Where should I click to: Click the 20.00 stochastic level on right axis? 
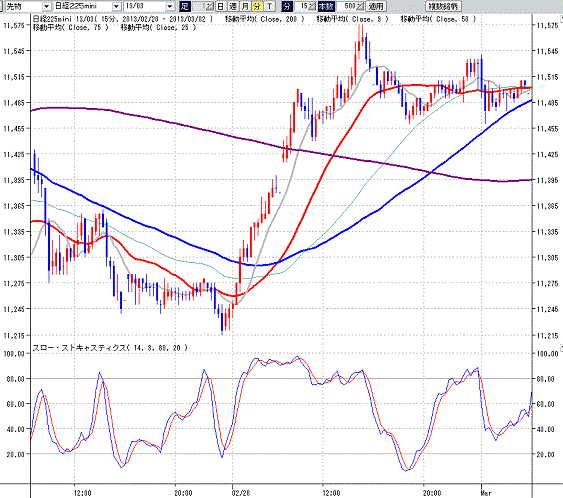click(545, 454)
